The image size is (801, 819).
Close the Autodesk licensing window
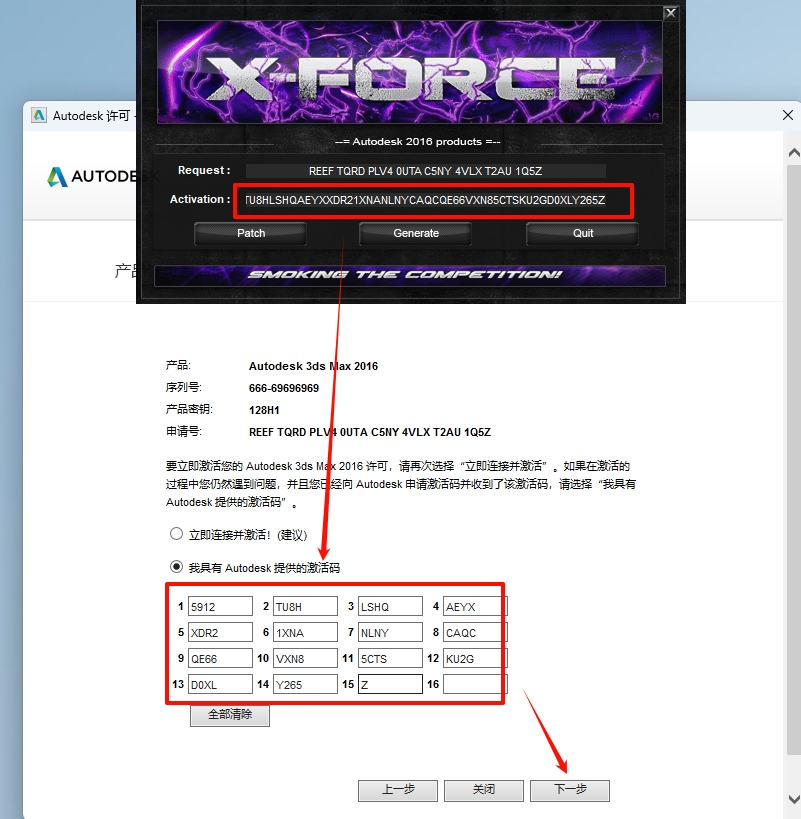click(787, 115)
